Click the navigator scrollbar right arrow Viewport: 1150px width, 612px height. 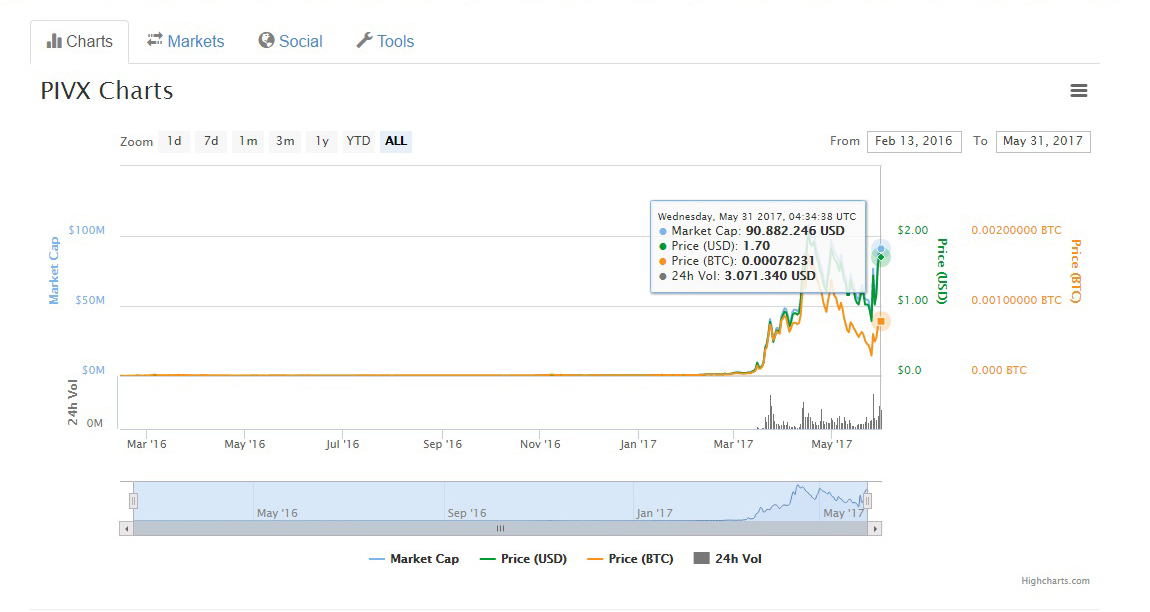(874, 528)
